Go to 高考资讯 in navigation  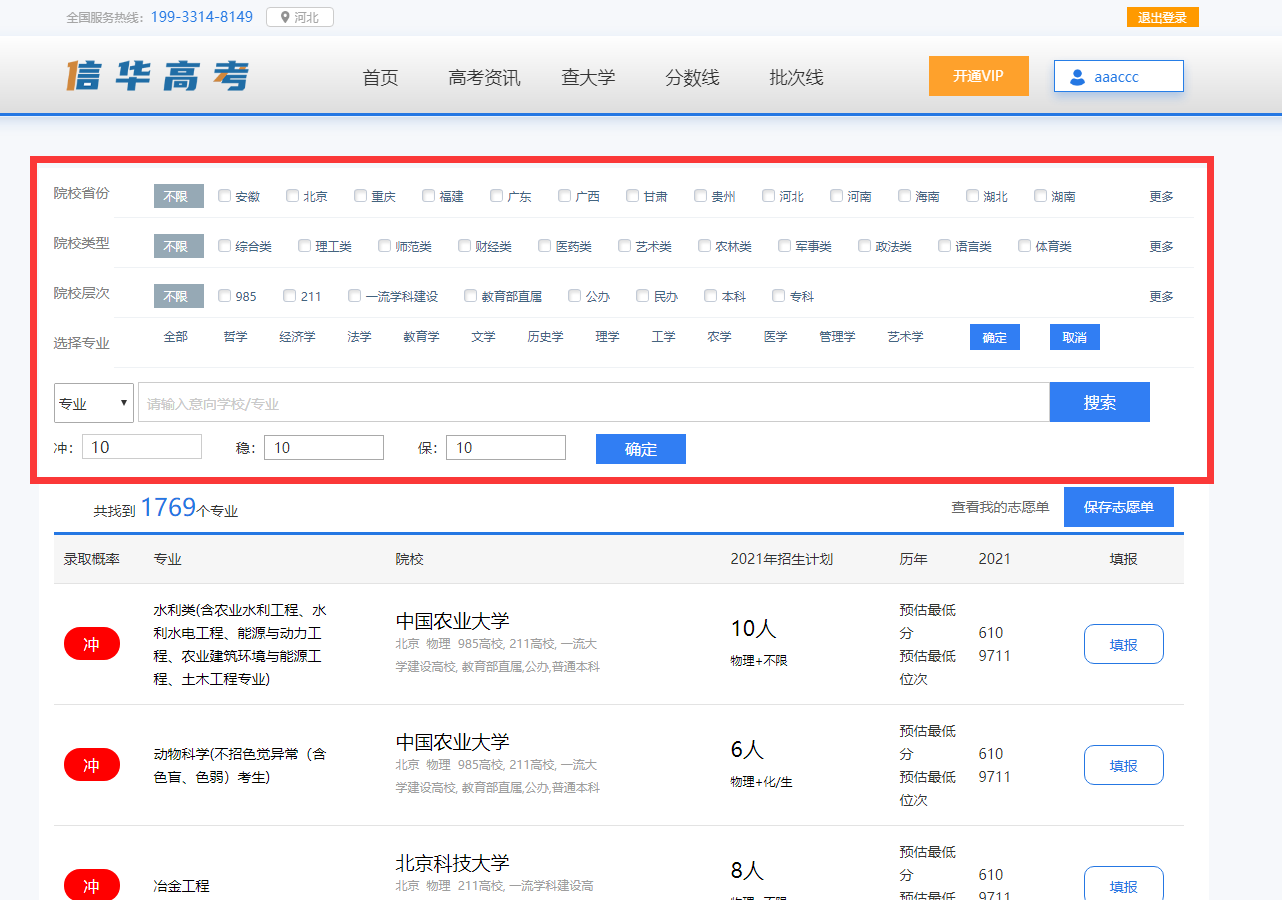pyautogui.click(x=485, y=78)
